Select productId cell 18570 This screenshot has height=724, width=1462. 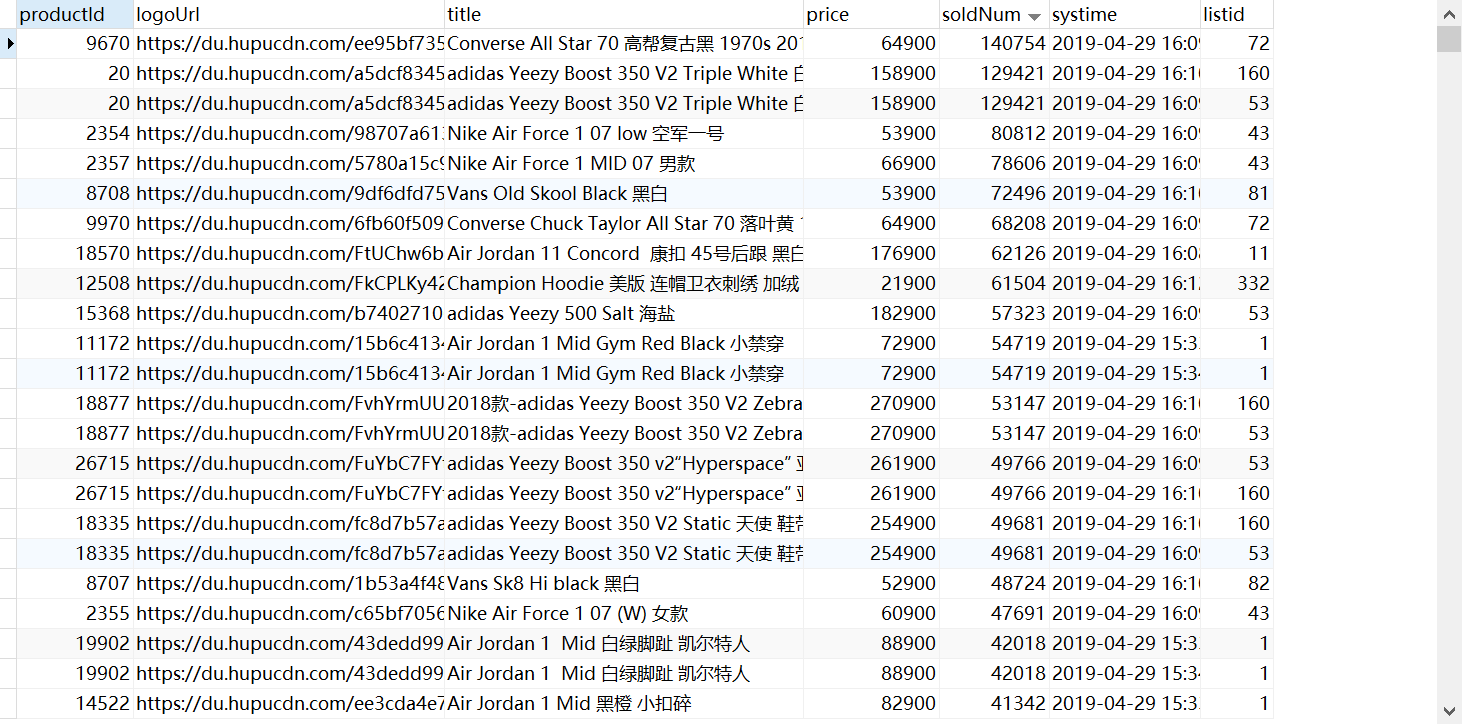point(75,254)
